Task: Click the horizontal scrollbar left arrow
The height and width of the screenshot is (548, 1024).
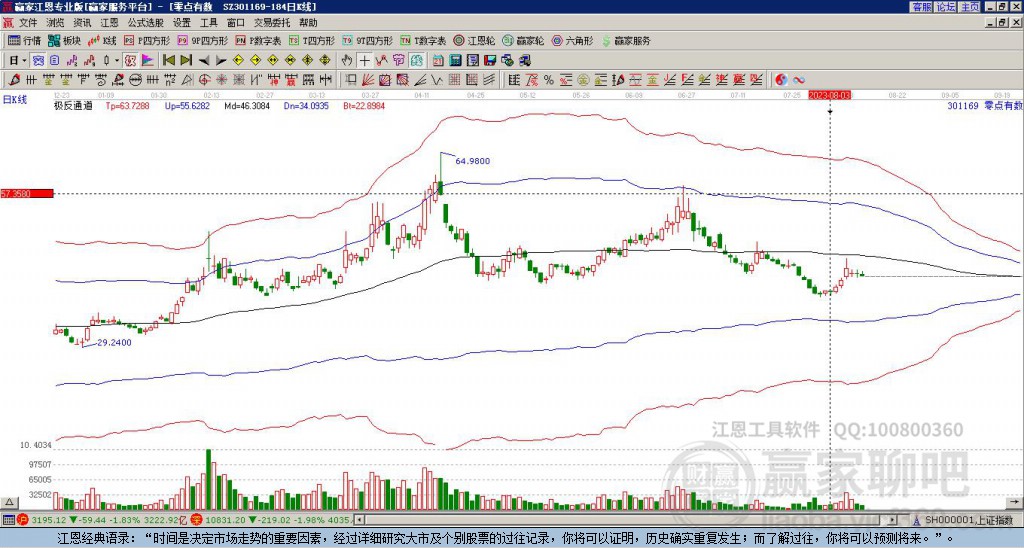Action: tap(359, 520)
